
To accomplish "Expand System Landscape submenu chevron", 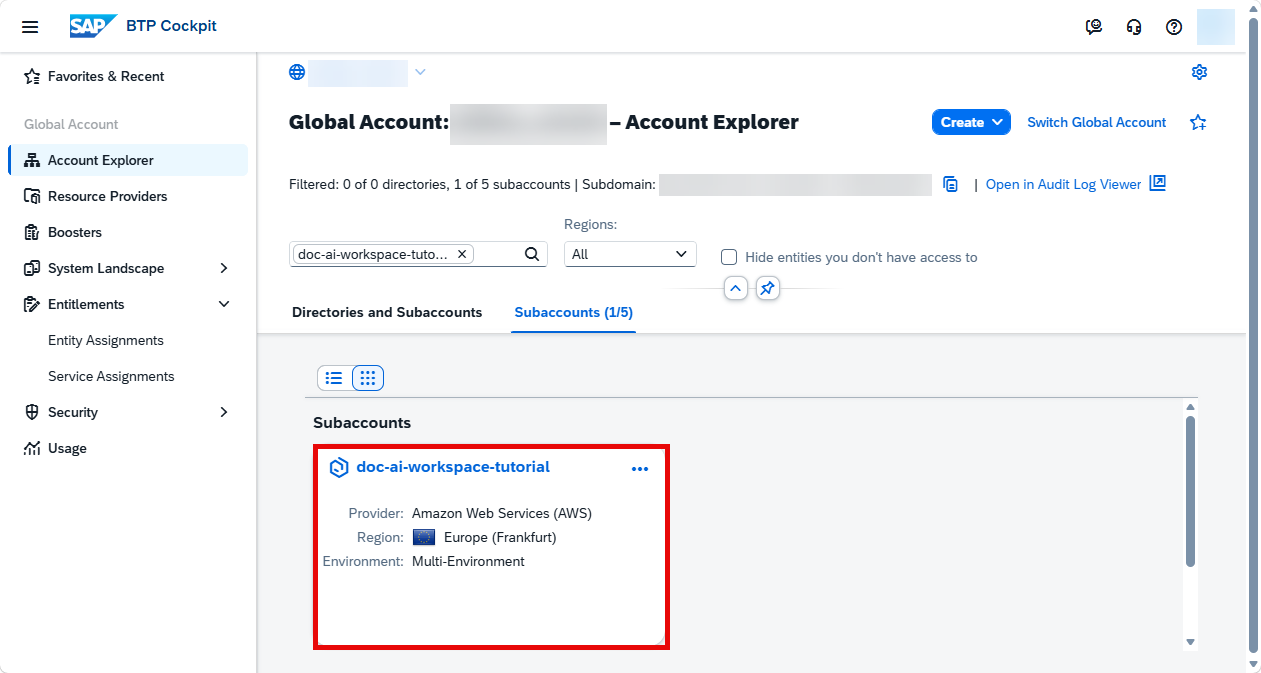I will 224,268.
